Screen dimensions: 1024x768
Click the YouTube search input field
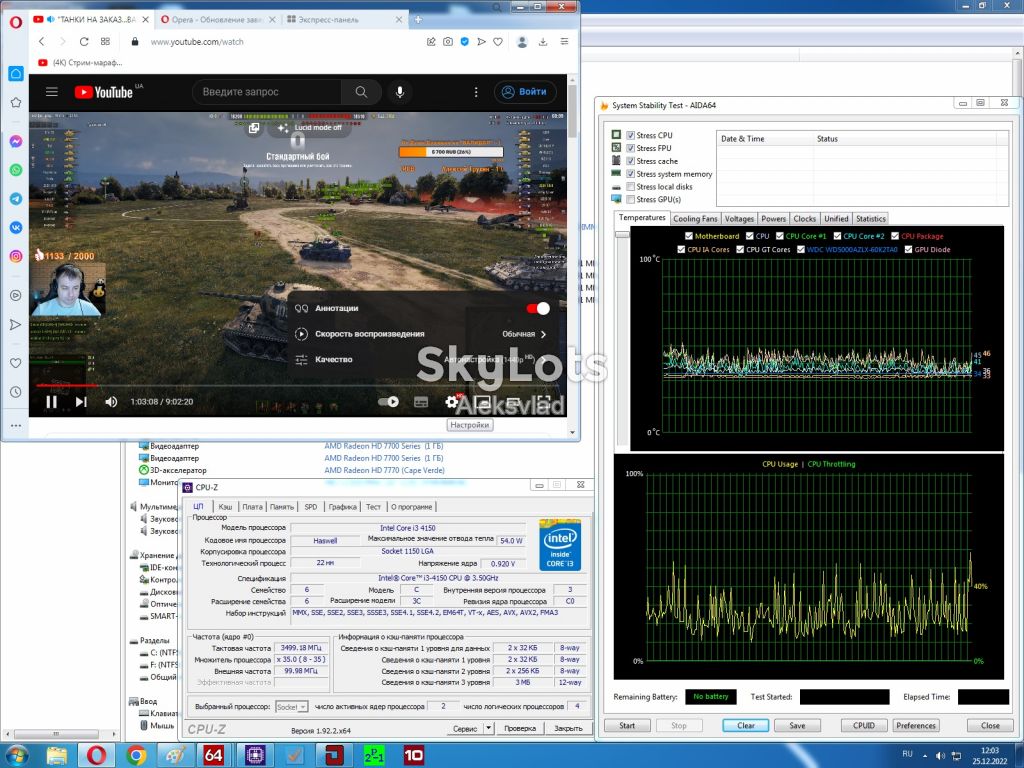266,92
